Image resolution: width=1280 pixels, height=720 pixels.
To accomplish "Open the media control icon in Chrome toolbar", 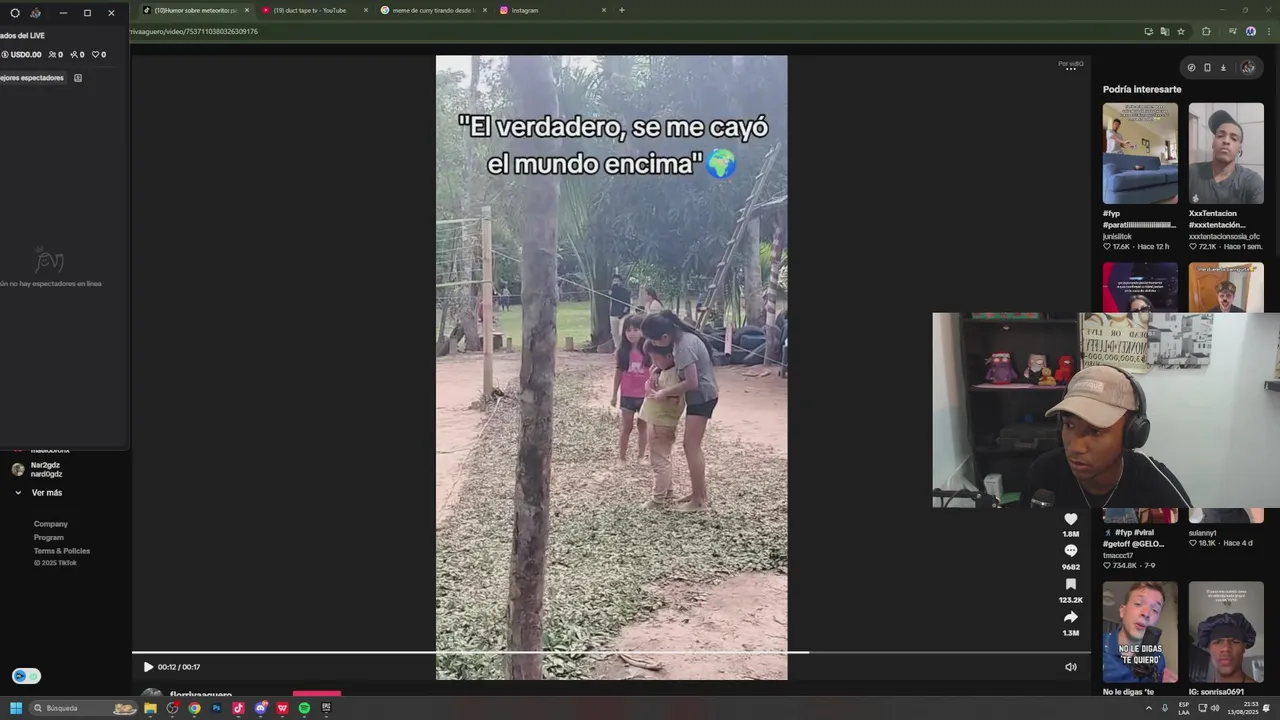I will point(1235,31).
